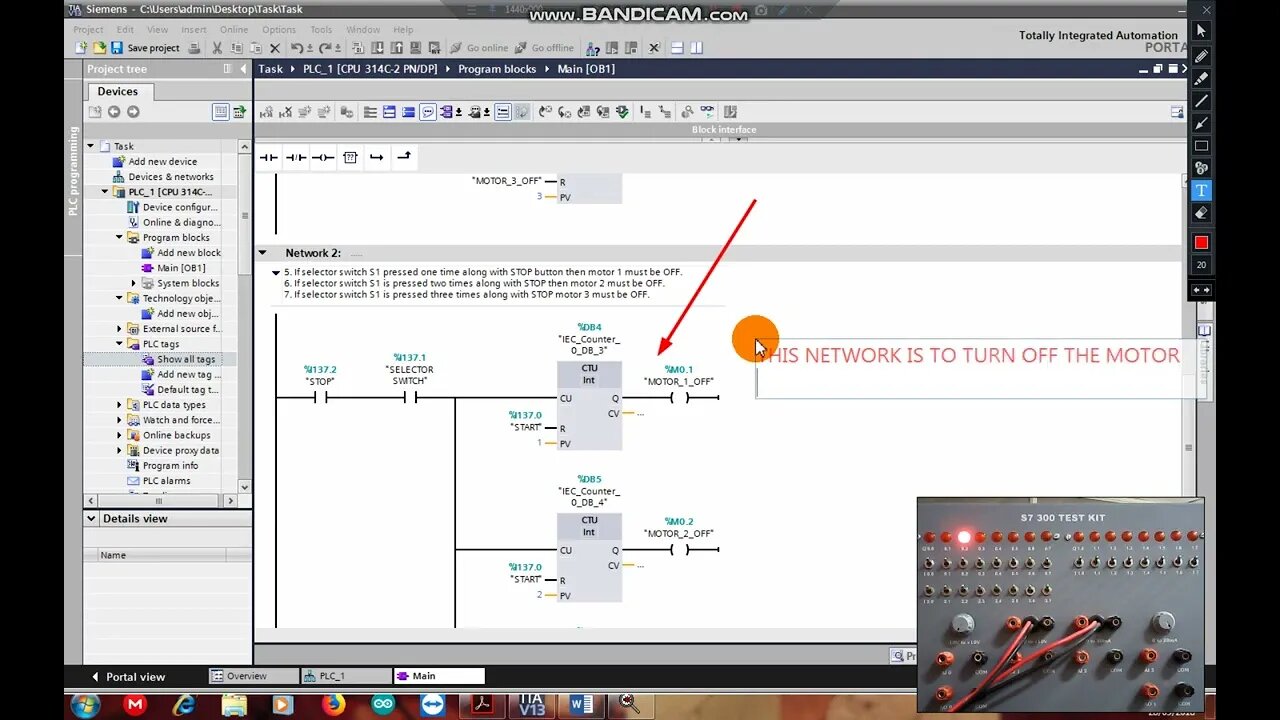1280x720 pixels.
Task: Click the "MOTOR_2_OFF" coil
Action: click(x=680, y=550)
